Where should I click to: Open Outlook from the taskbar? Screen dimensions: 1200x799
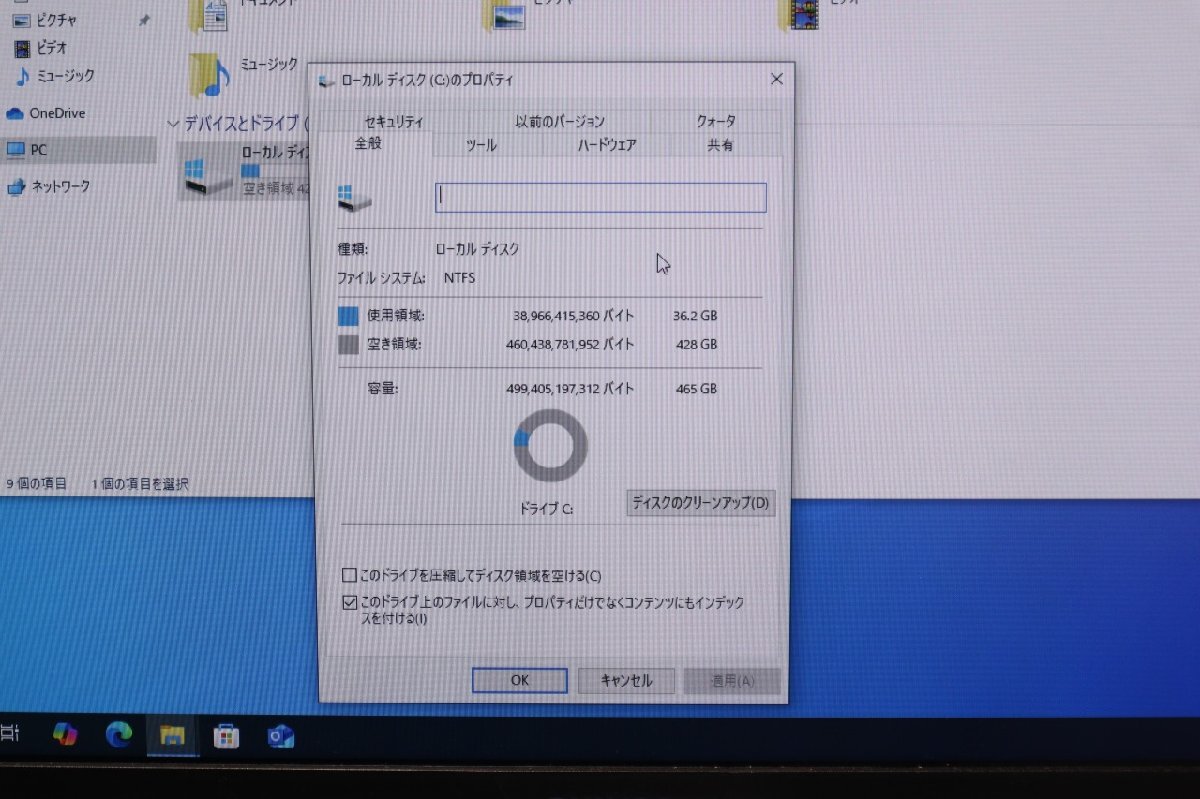tap(280, 737)
